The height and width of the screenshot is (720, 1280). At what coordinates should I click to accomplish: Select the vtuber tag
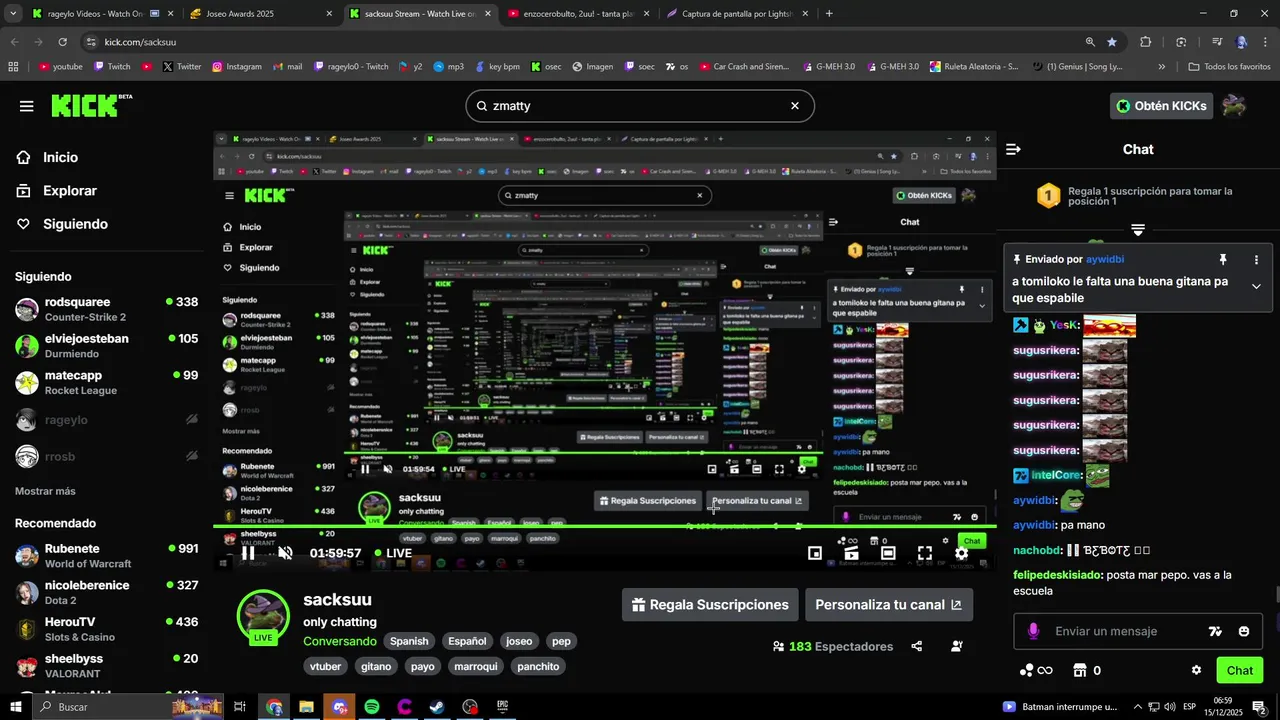tap(326, 666)
